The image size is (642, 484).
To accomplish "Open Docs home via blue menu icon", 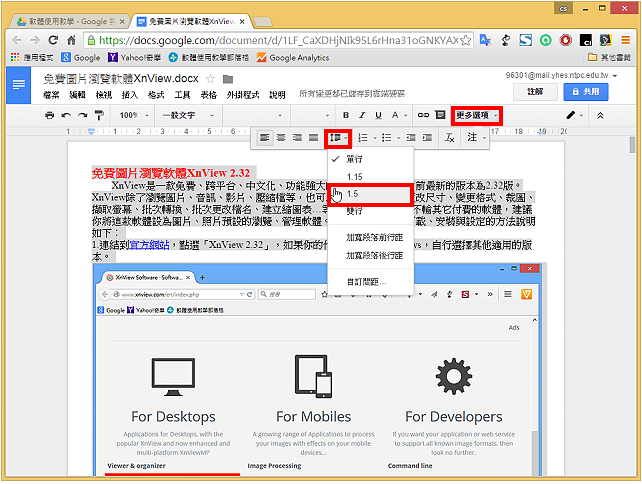I will coord(19,85).
